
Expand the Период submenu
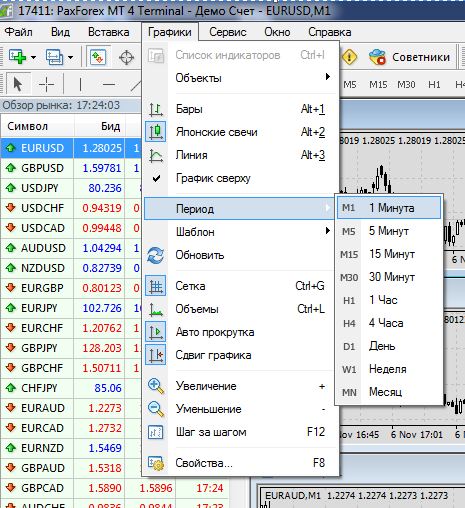click(x=239, y=209)
